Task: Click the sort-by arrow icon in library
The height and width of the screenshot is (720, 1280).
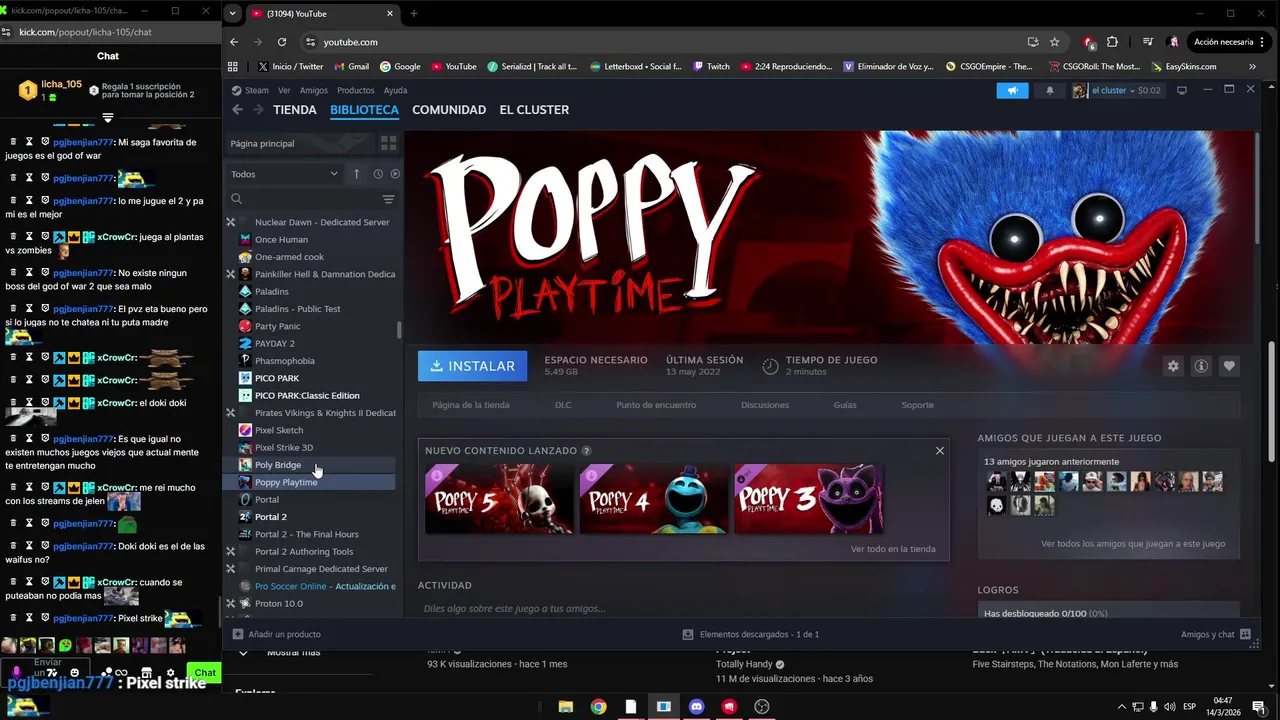Action: (356, 174)
